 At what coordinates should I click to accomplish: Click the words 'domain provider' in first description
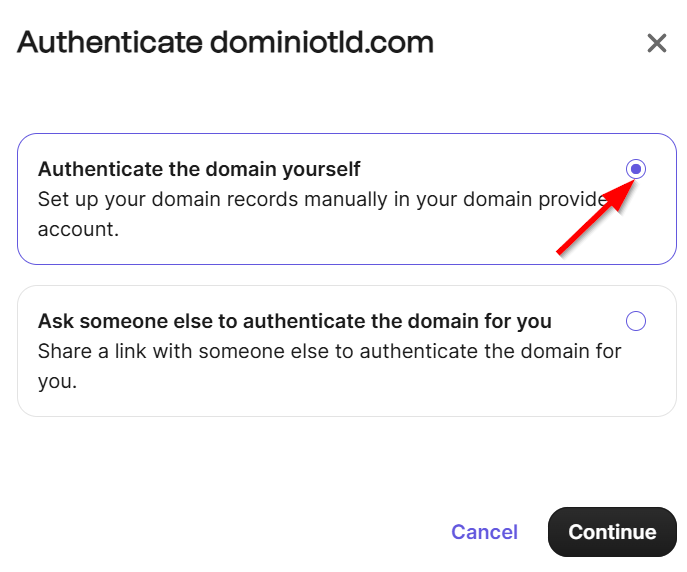538,199
